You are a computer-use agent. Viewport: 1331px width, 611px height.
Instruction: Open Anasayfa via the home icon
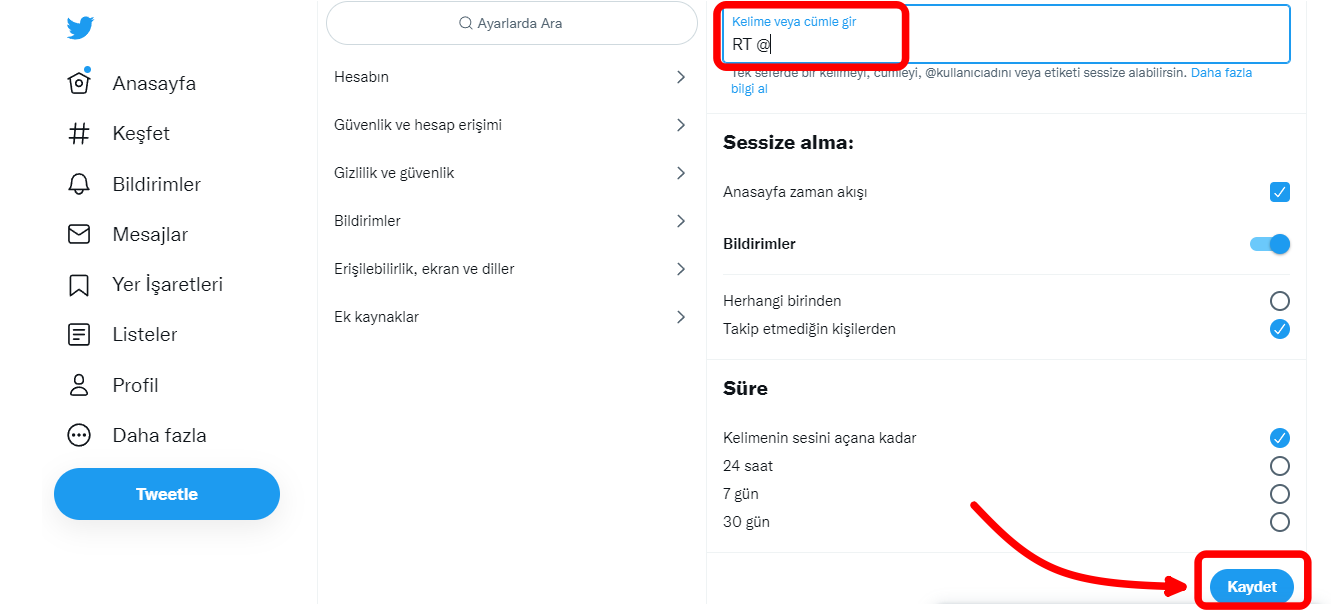pos(79,83)
